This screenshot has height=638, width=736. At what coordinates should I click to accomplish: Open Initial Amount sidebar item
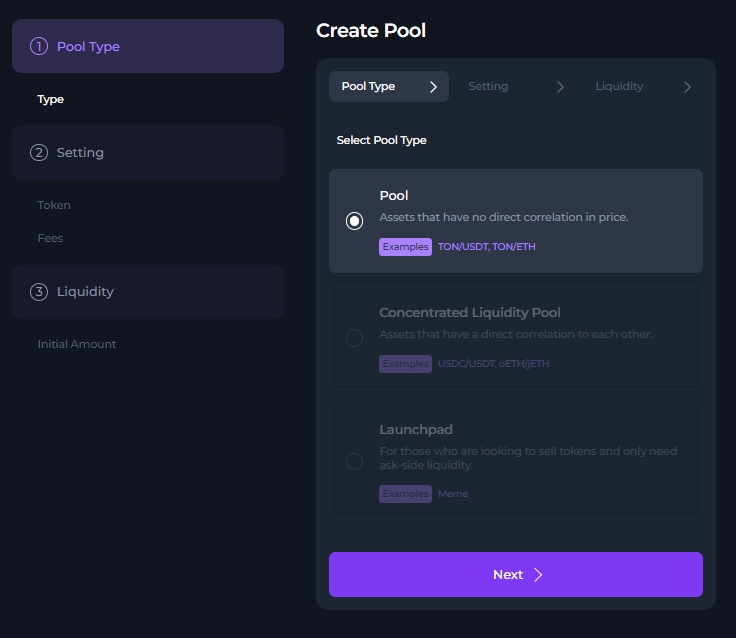(77, 344)
